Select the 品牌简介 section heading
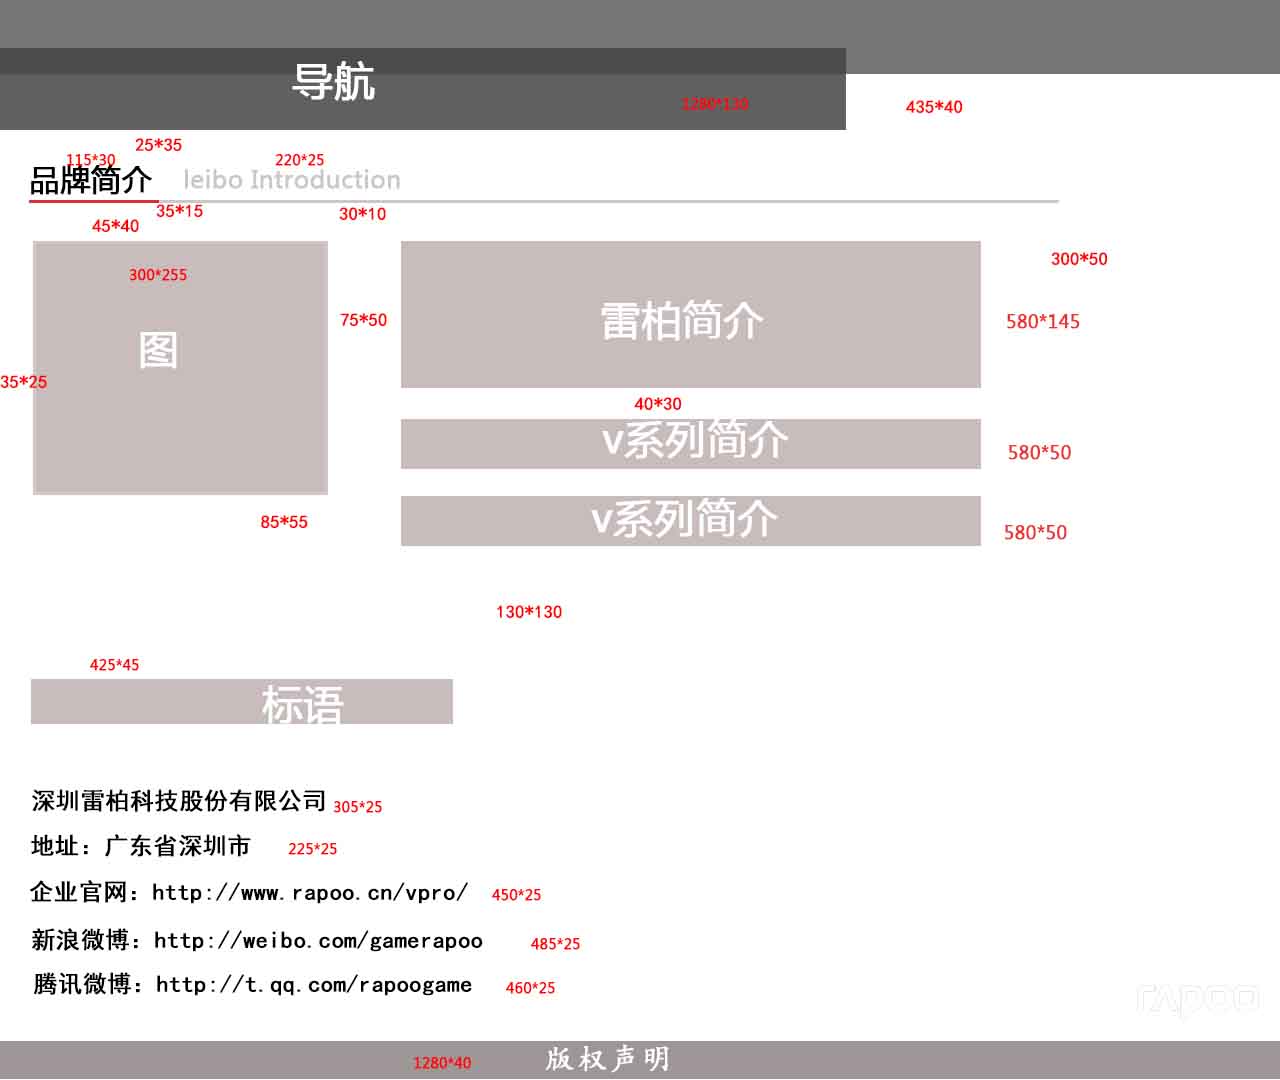 pos(91,180)
